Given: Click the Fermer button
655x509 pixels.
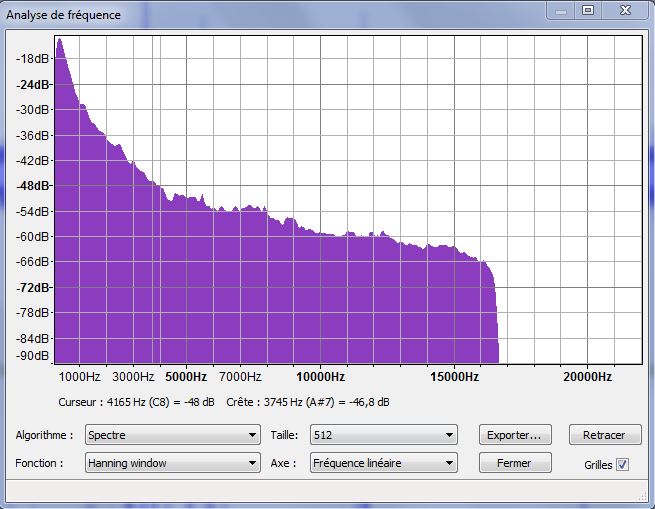Looking at the screenshot, I should (514, 463).
